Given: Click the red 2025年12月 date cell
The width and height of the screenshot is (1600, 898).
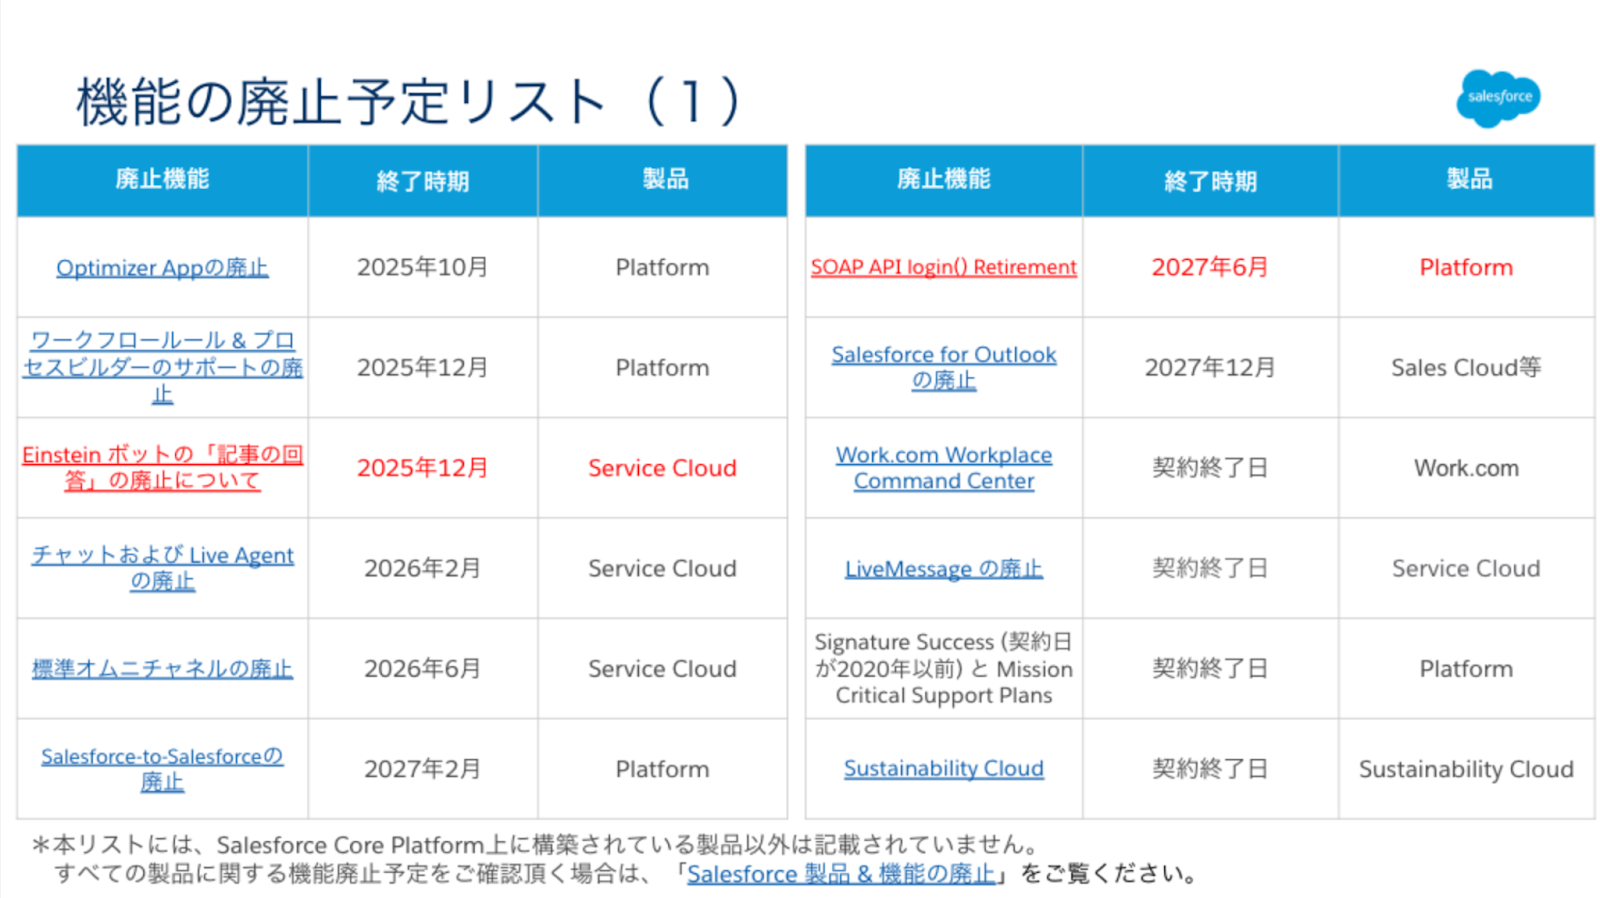Looking at the screenshot, I should coord(423,468).
